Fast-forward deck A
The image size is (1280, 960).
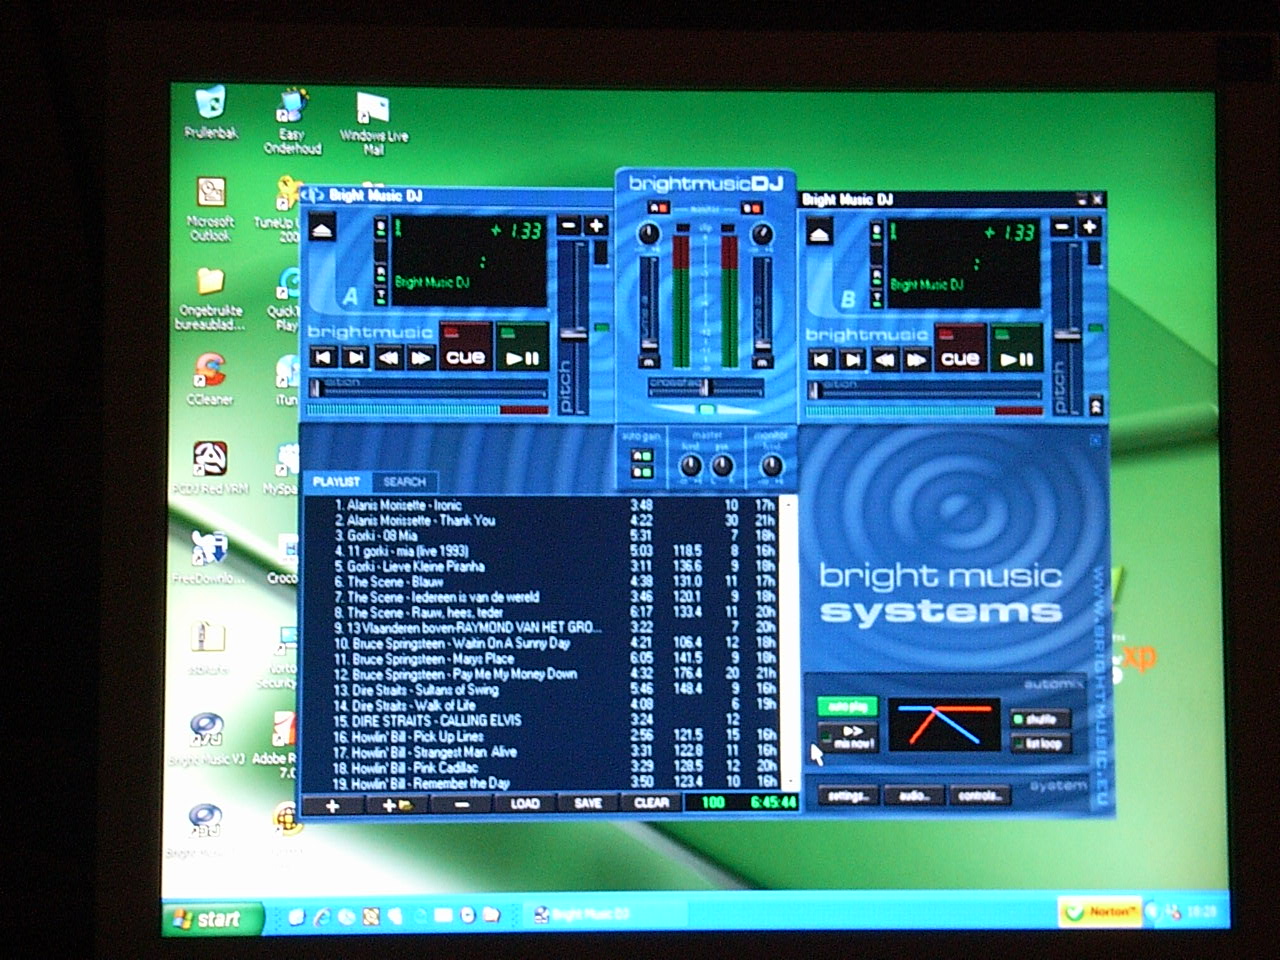pos(421,357)
